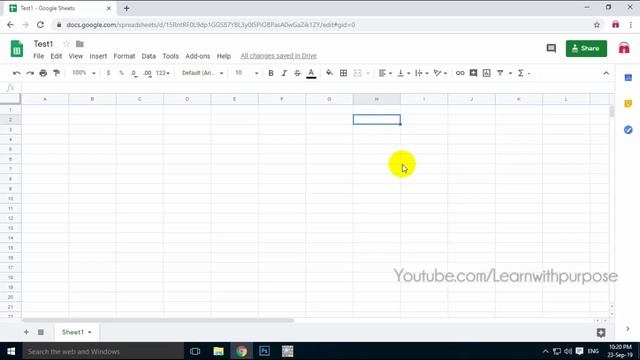Screen dimensions: 640x360
Task: Reload page in Chrome
Action: [x=40, y=25]
